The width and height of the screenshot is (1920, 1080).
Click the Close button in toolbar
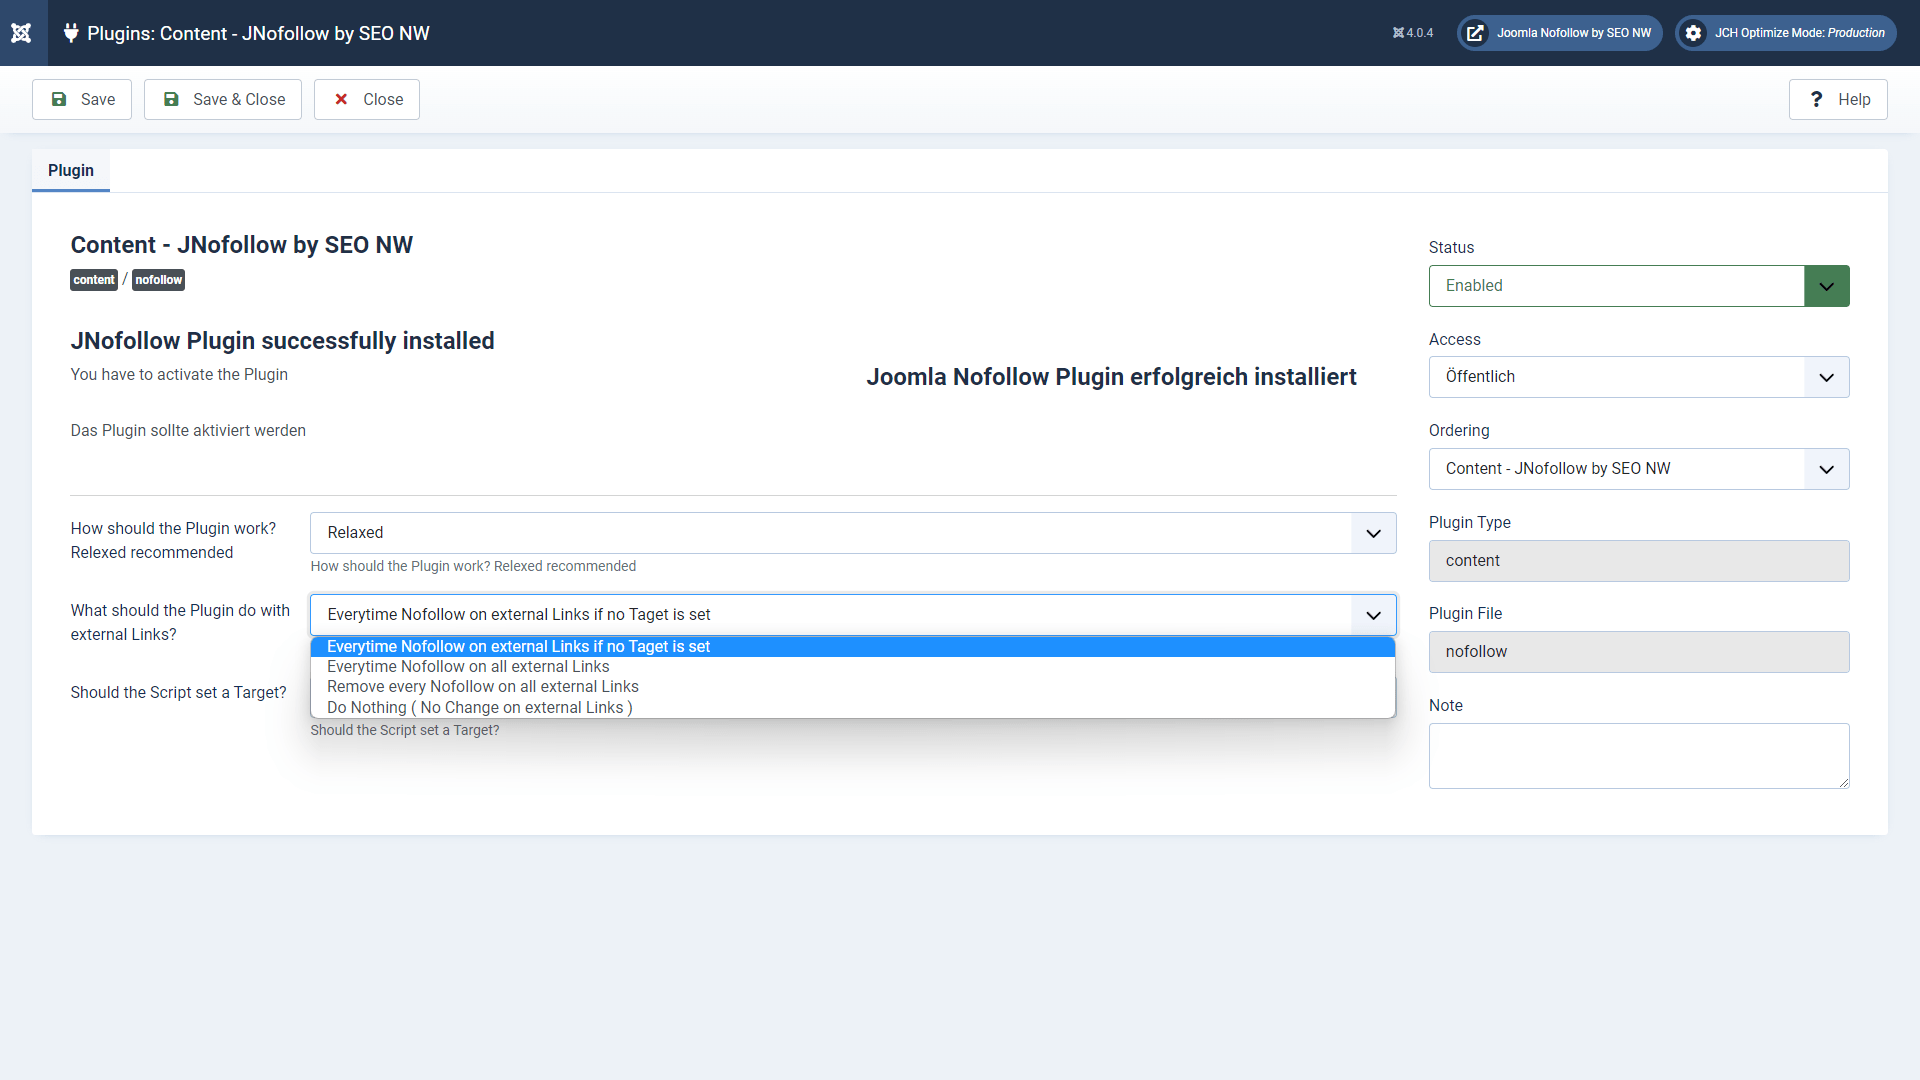click(x=367, y=99)
